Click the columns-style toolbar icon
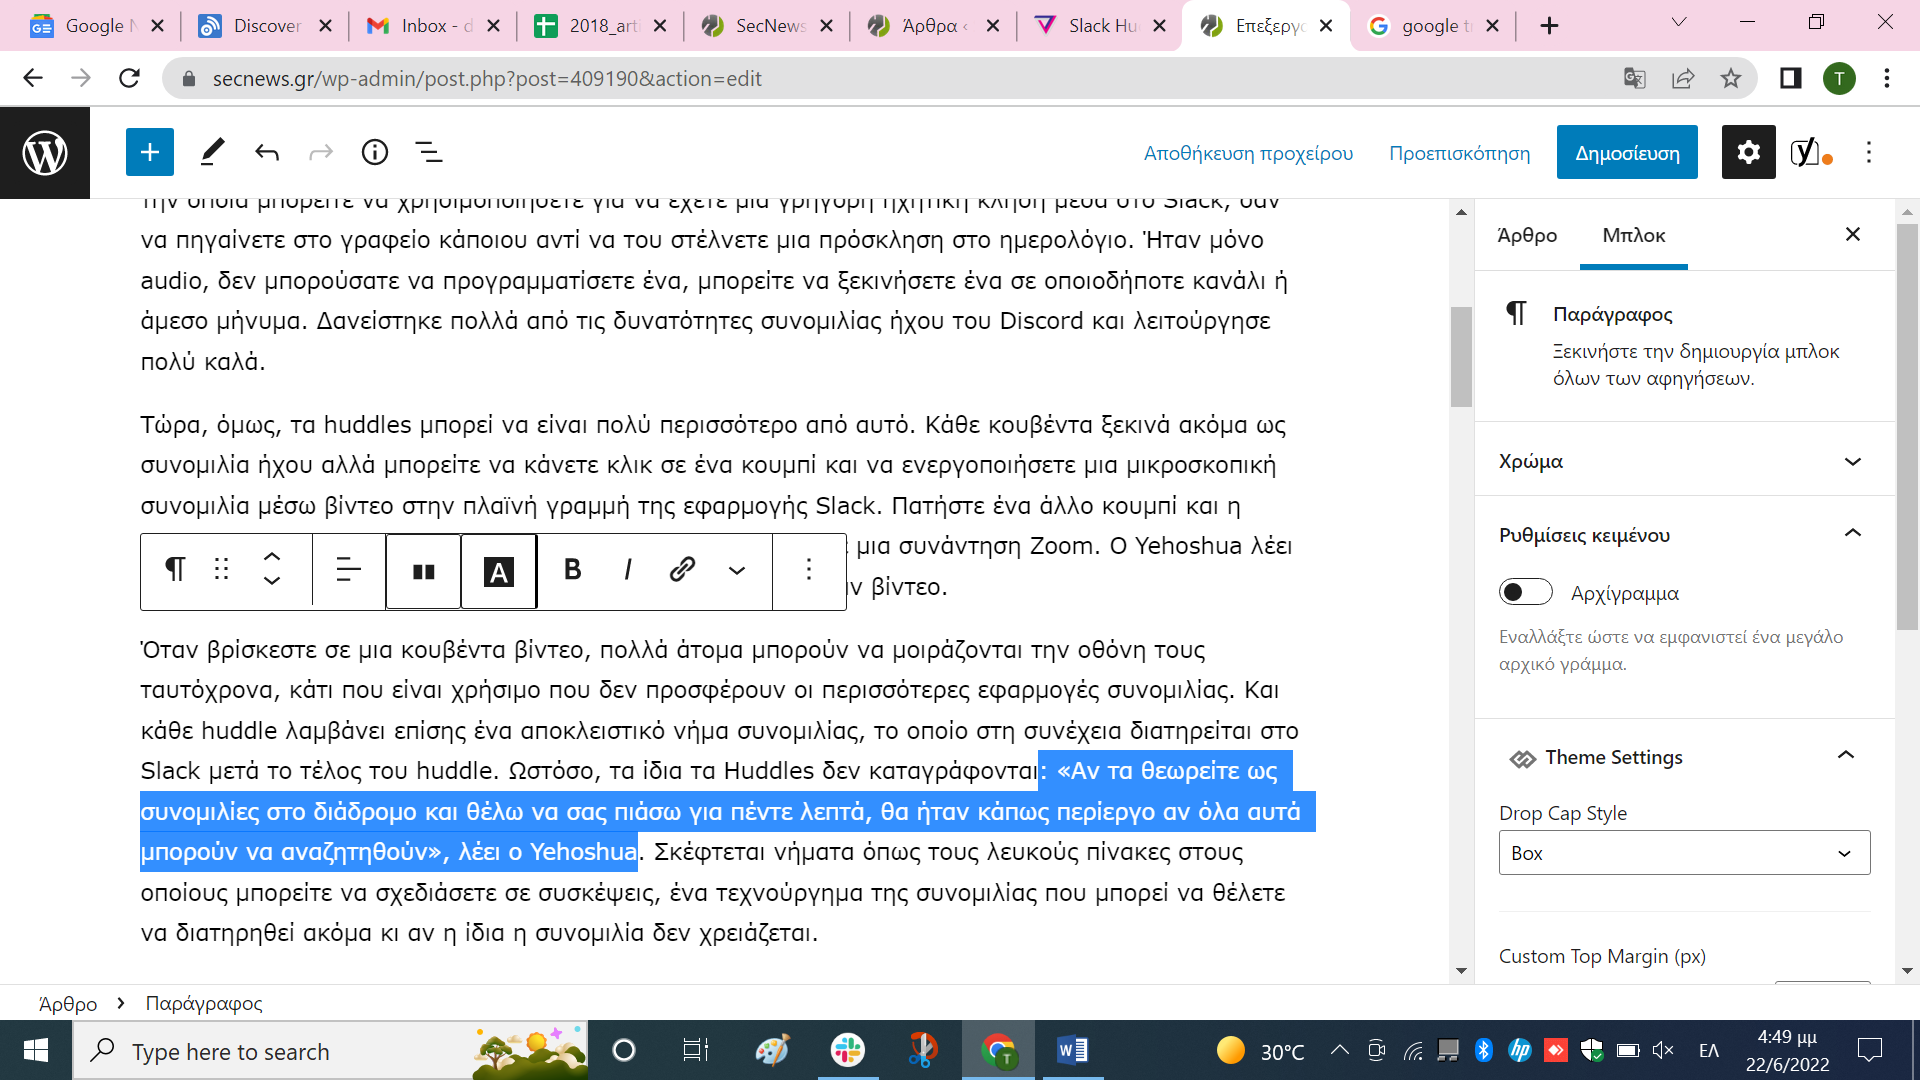 click(424, 571)
